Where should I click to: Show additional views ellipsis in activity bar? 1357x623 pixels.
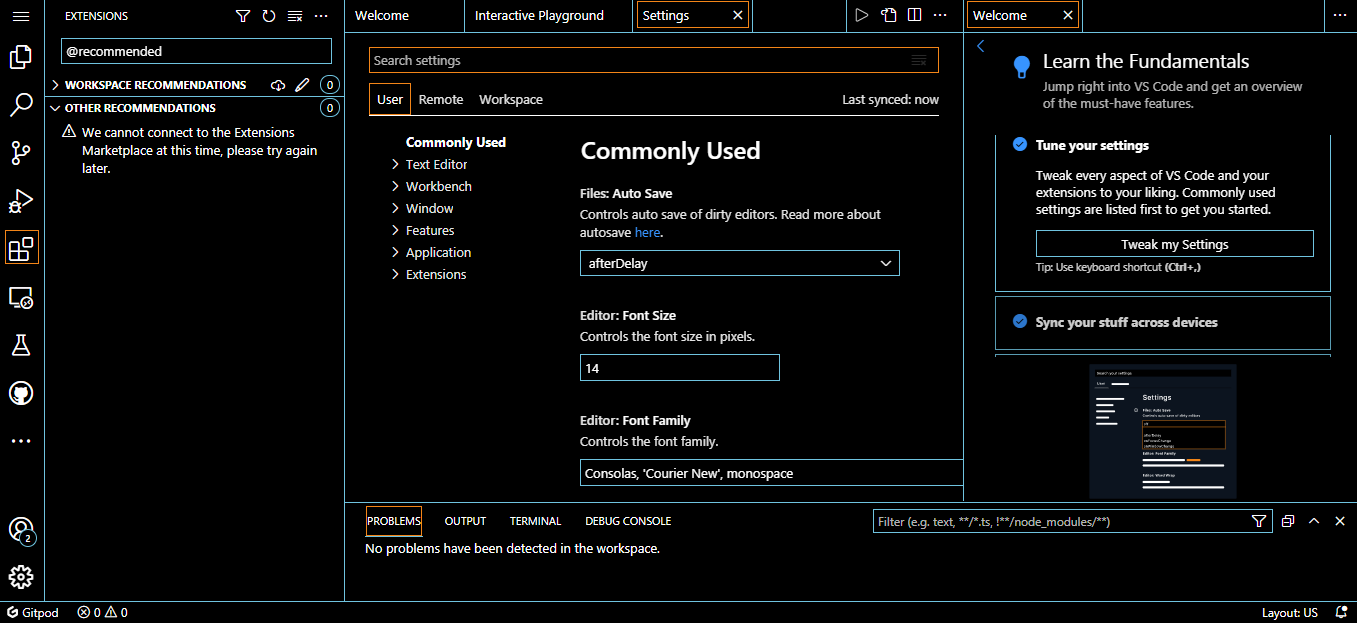click(x=21, y=440)
